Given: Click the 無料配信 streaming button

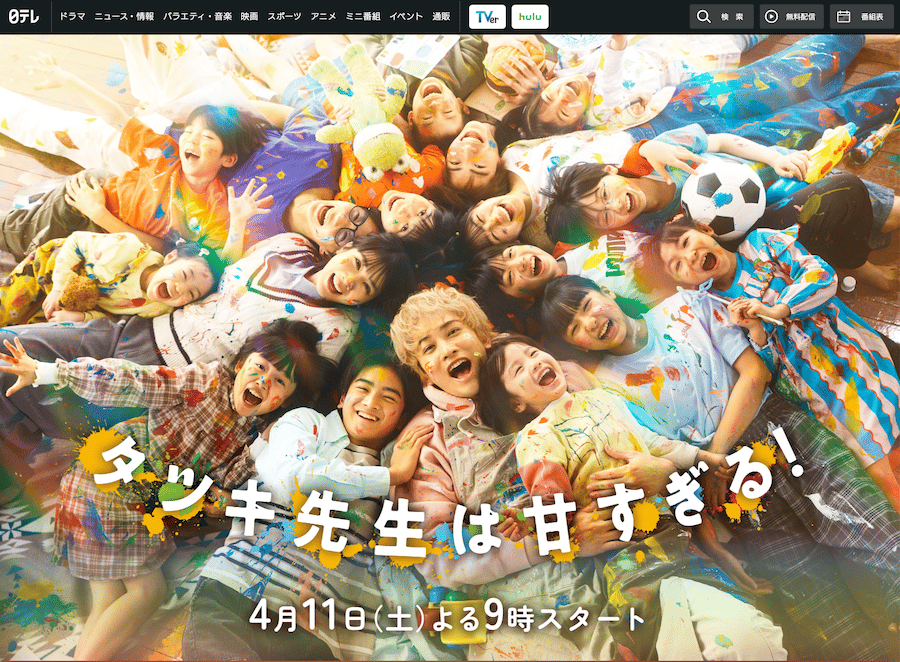Looking at the screenshot, I should coord(793,16).
